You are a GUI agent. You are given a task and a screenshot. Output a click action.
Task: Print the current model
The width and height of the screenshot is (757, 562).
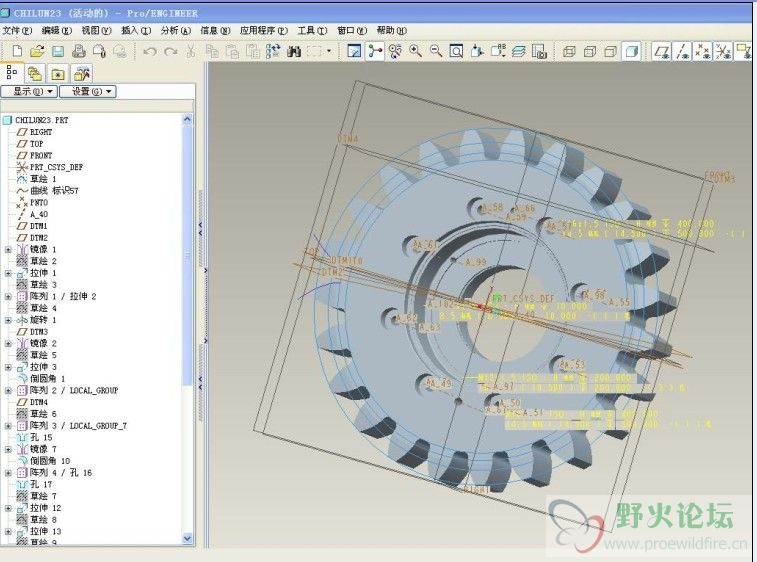click(79, 51)
